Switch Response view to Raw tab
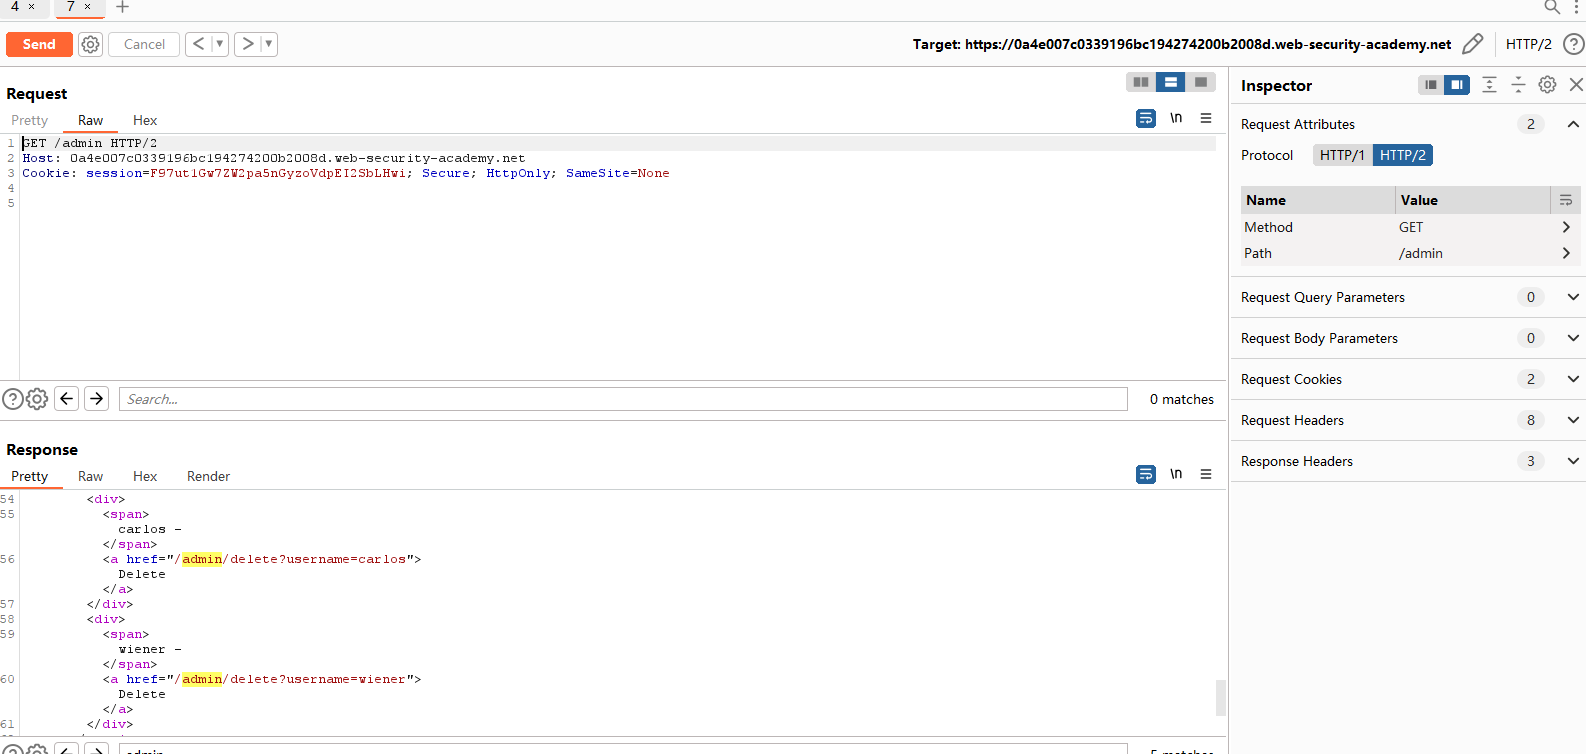The width and height of the screenshot is (1586, 754). click(90, 476)
